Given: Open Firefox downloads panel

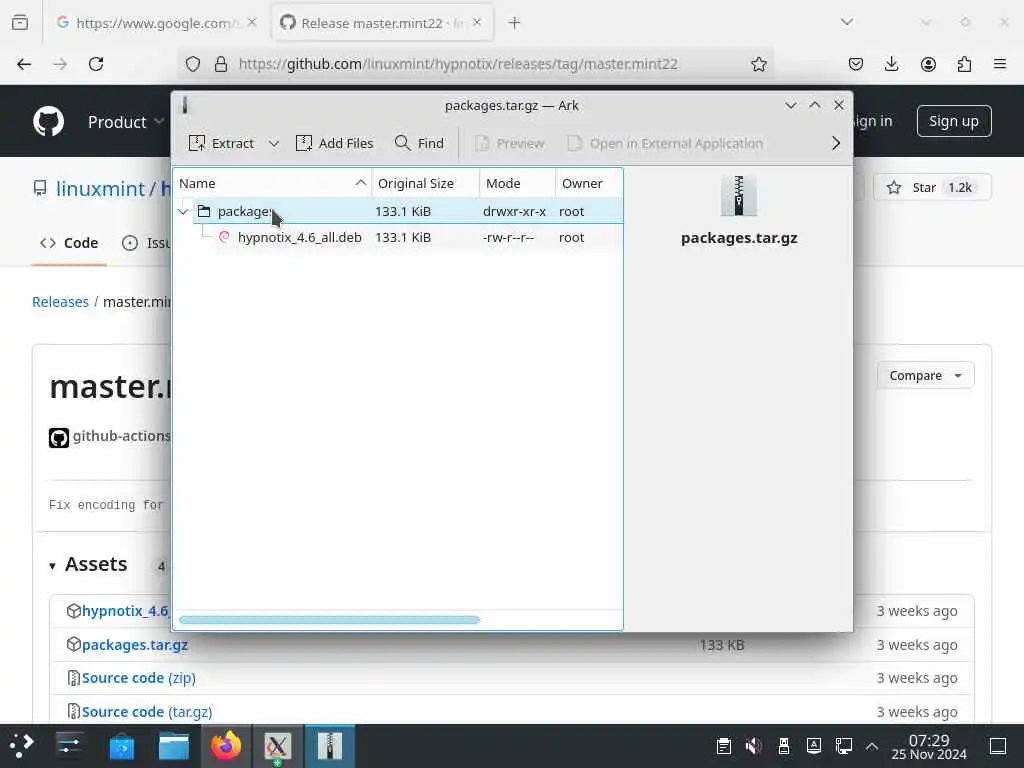Looking at the screenshot, I should 891,64.
